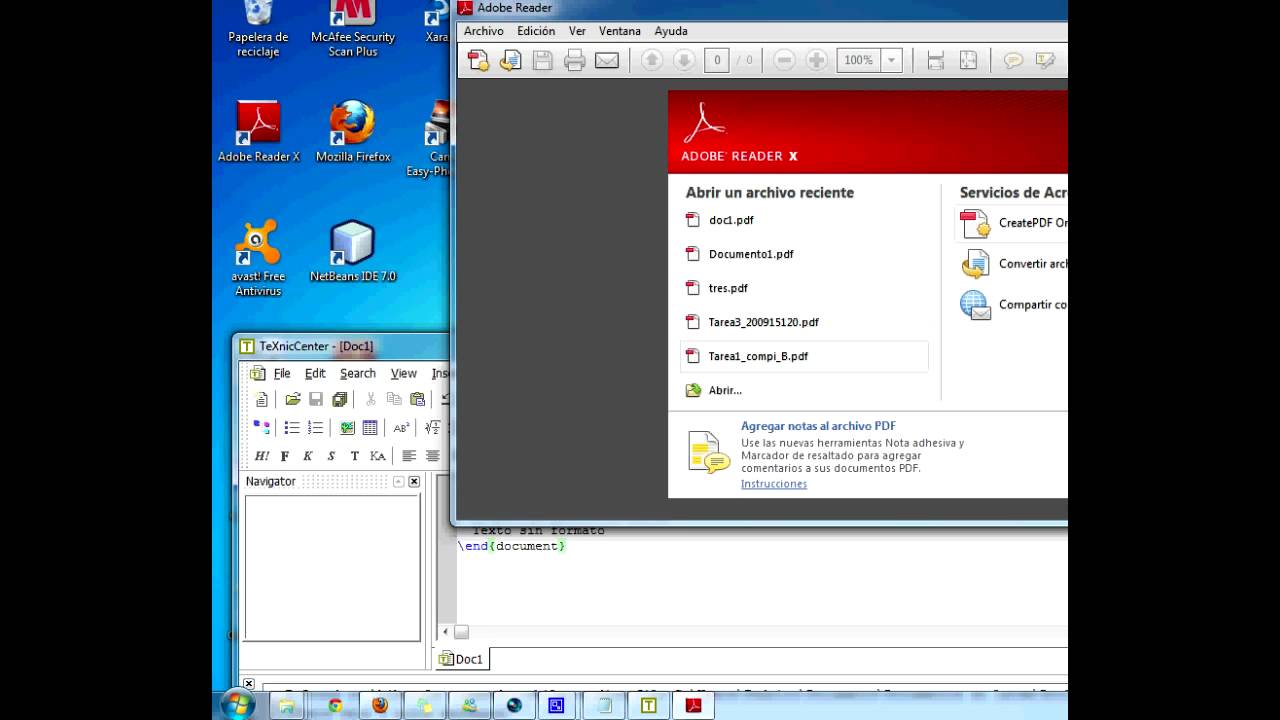Image resolution: width=1280 pixels, height=720 pixels.
Task: Go to previous page with the up arrow
Action: click(x=652, y=60)
